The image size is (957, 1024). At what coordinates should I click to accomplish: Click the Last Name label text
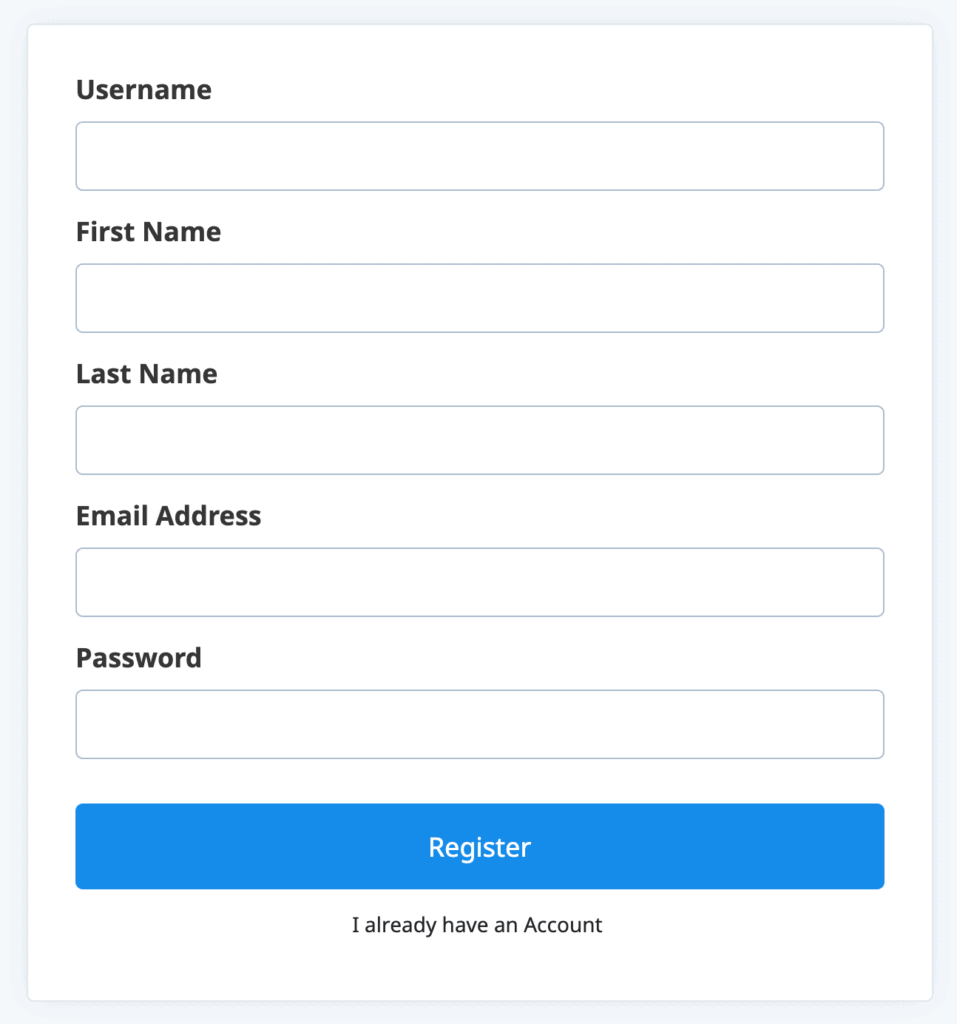click(146, 374)
